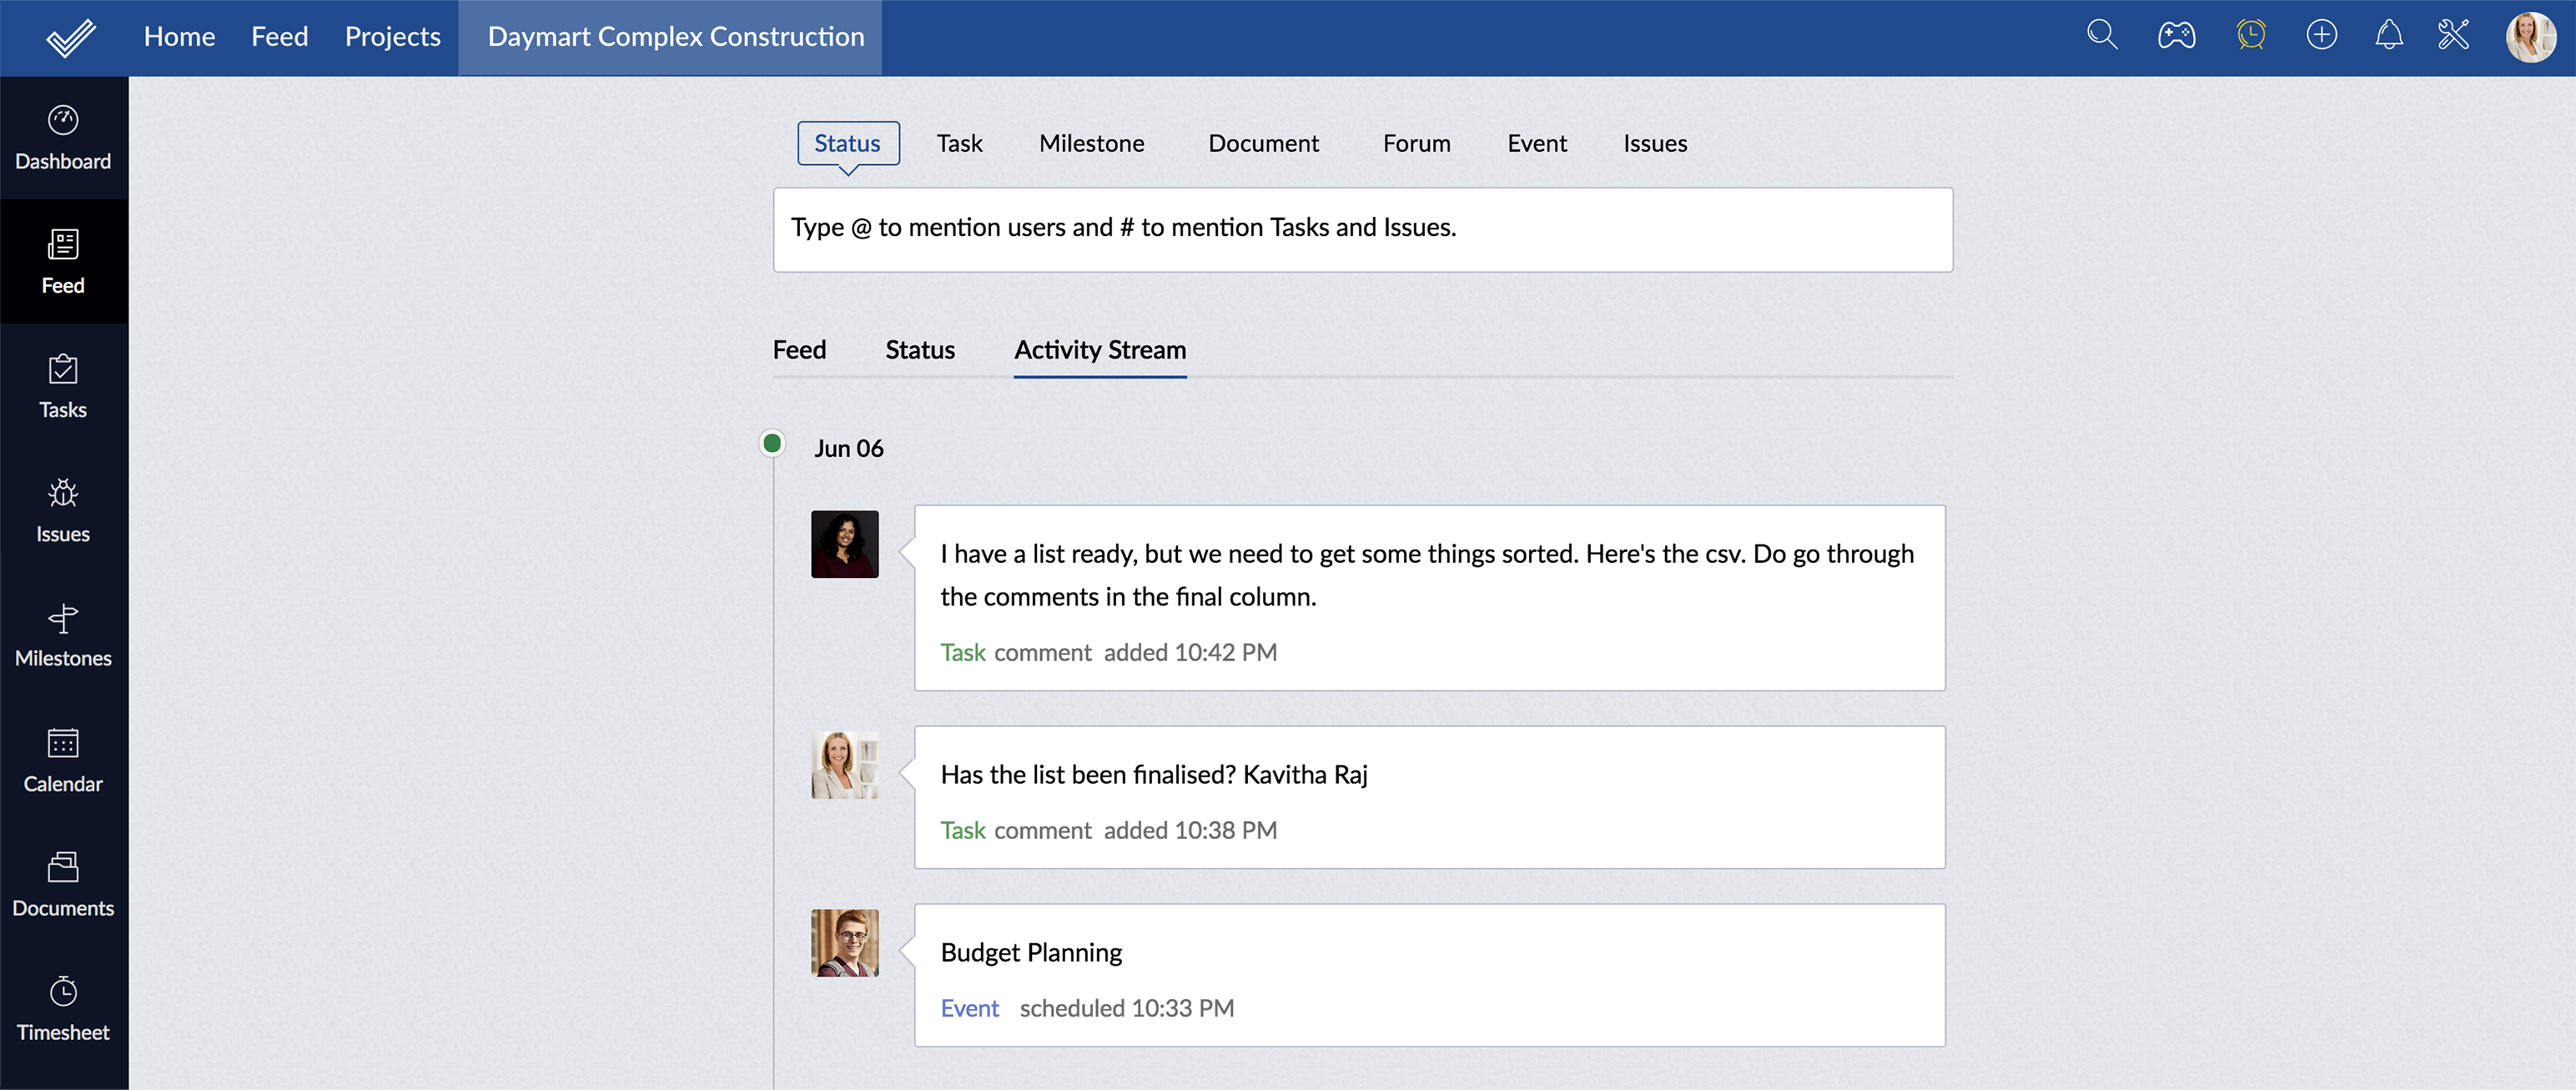Click the gamepad icon in top bar
Image resolution: width=2576 pixels, height=1090 pixels.
2176,36
